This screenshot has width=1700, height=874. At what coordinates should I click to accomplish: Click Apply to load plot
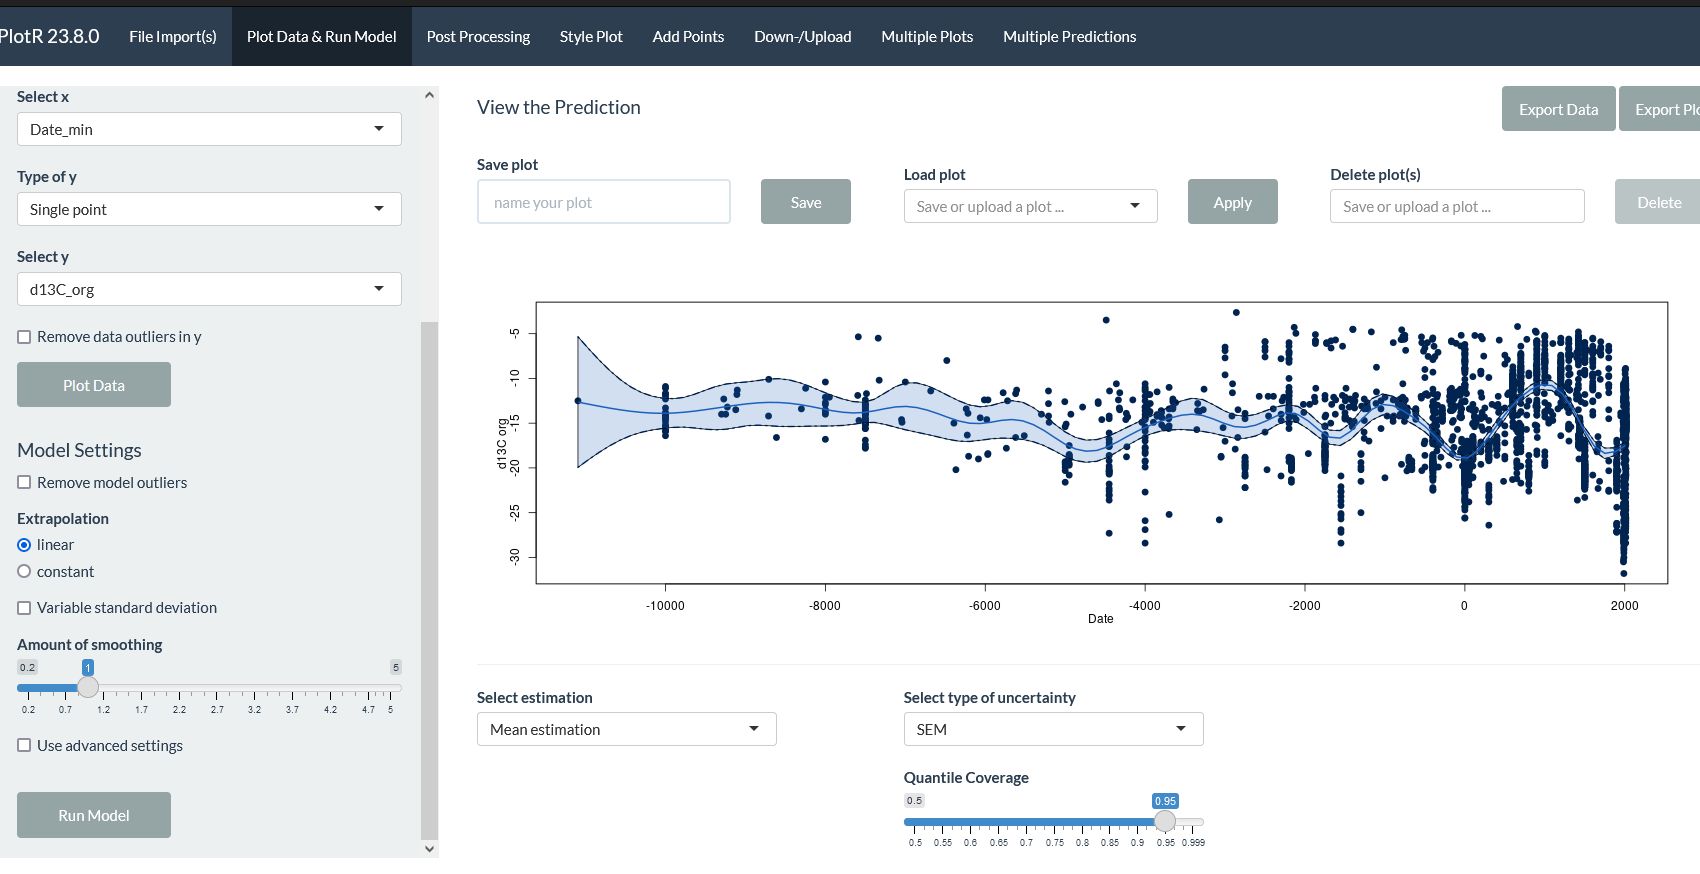pyautogui.click(x=1233, y=202)
